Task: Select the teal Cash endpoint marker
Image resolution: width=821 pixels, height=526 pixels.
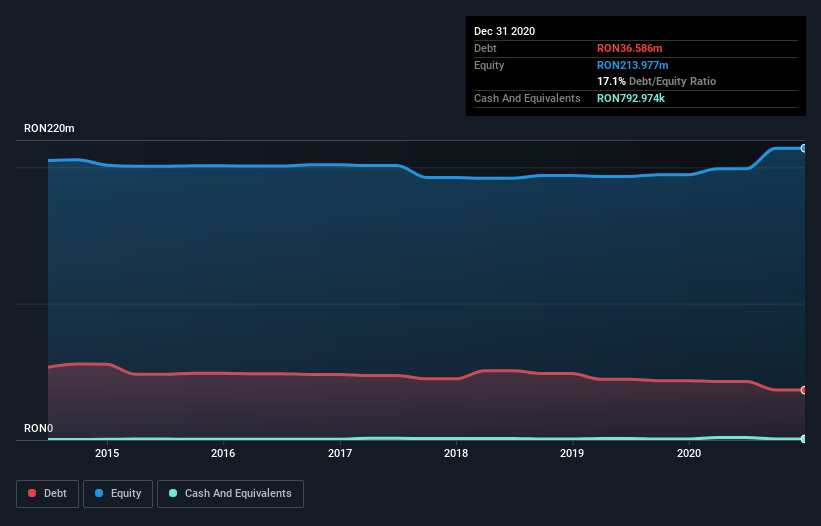Action: 804,439
